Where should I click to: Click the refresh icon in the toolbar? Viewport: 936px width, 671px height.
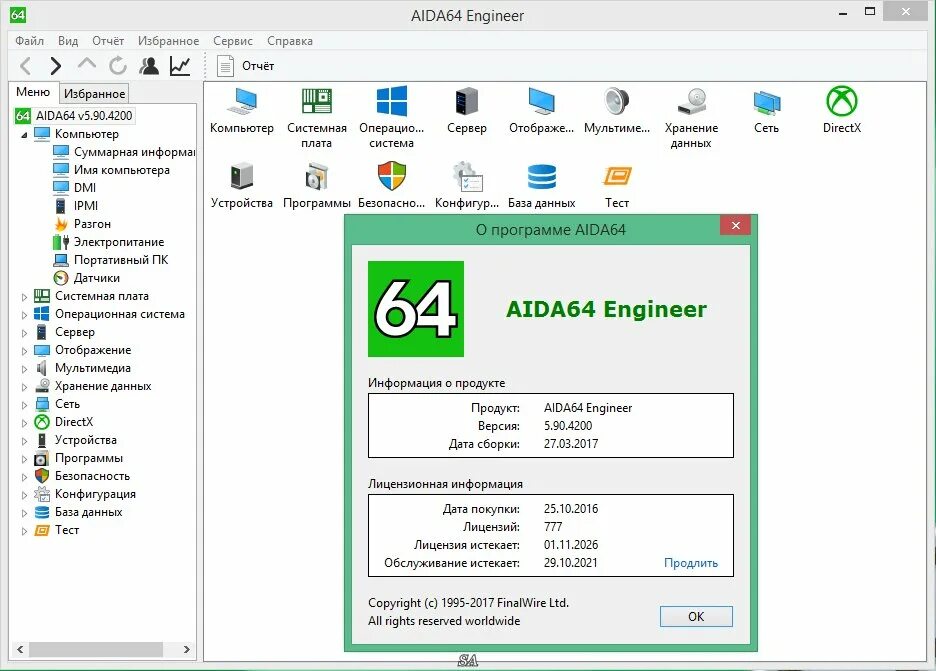click(x=118, y=66)
